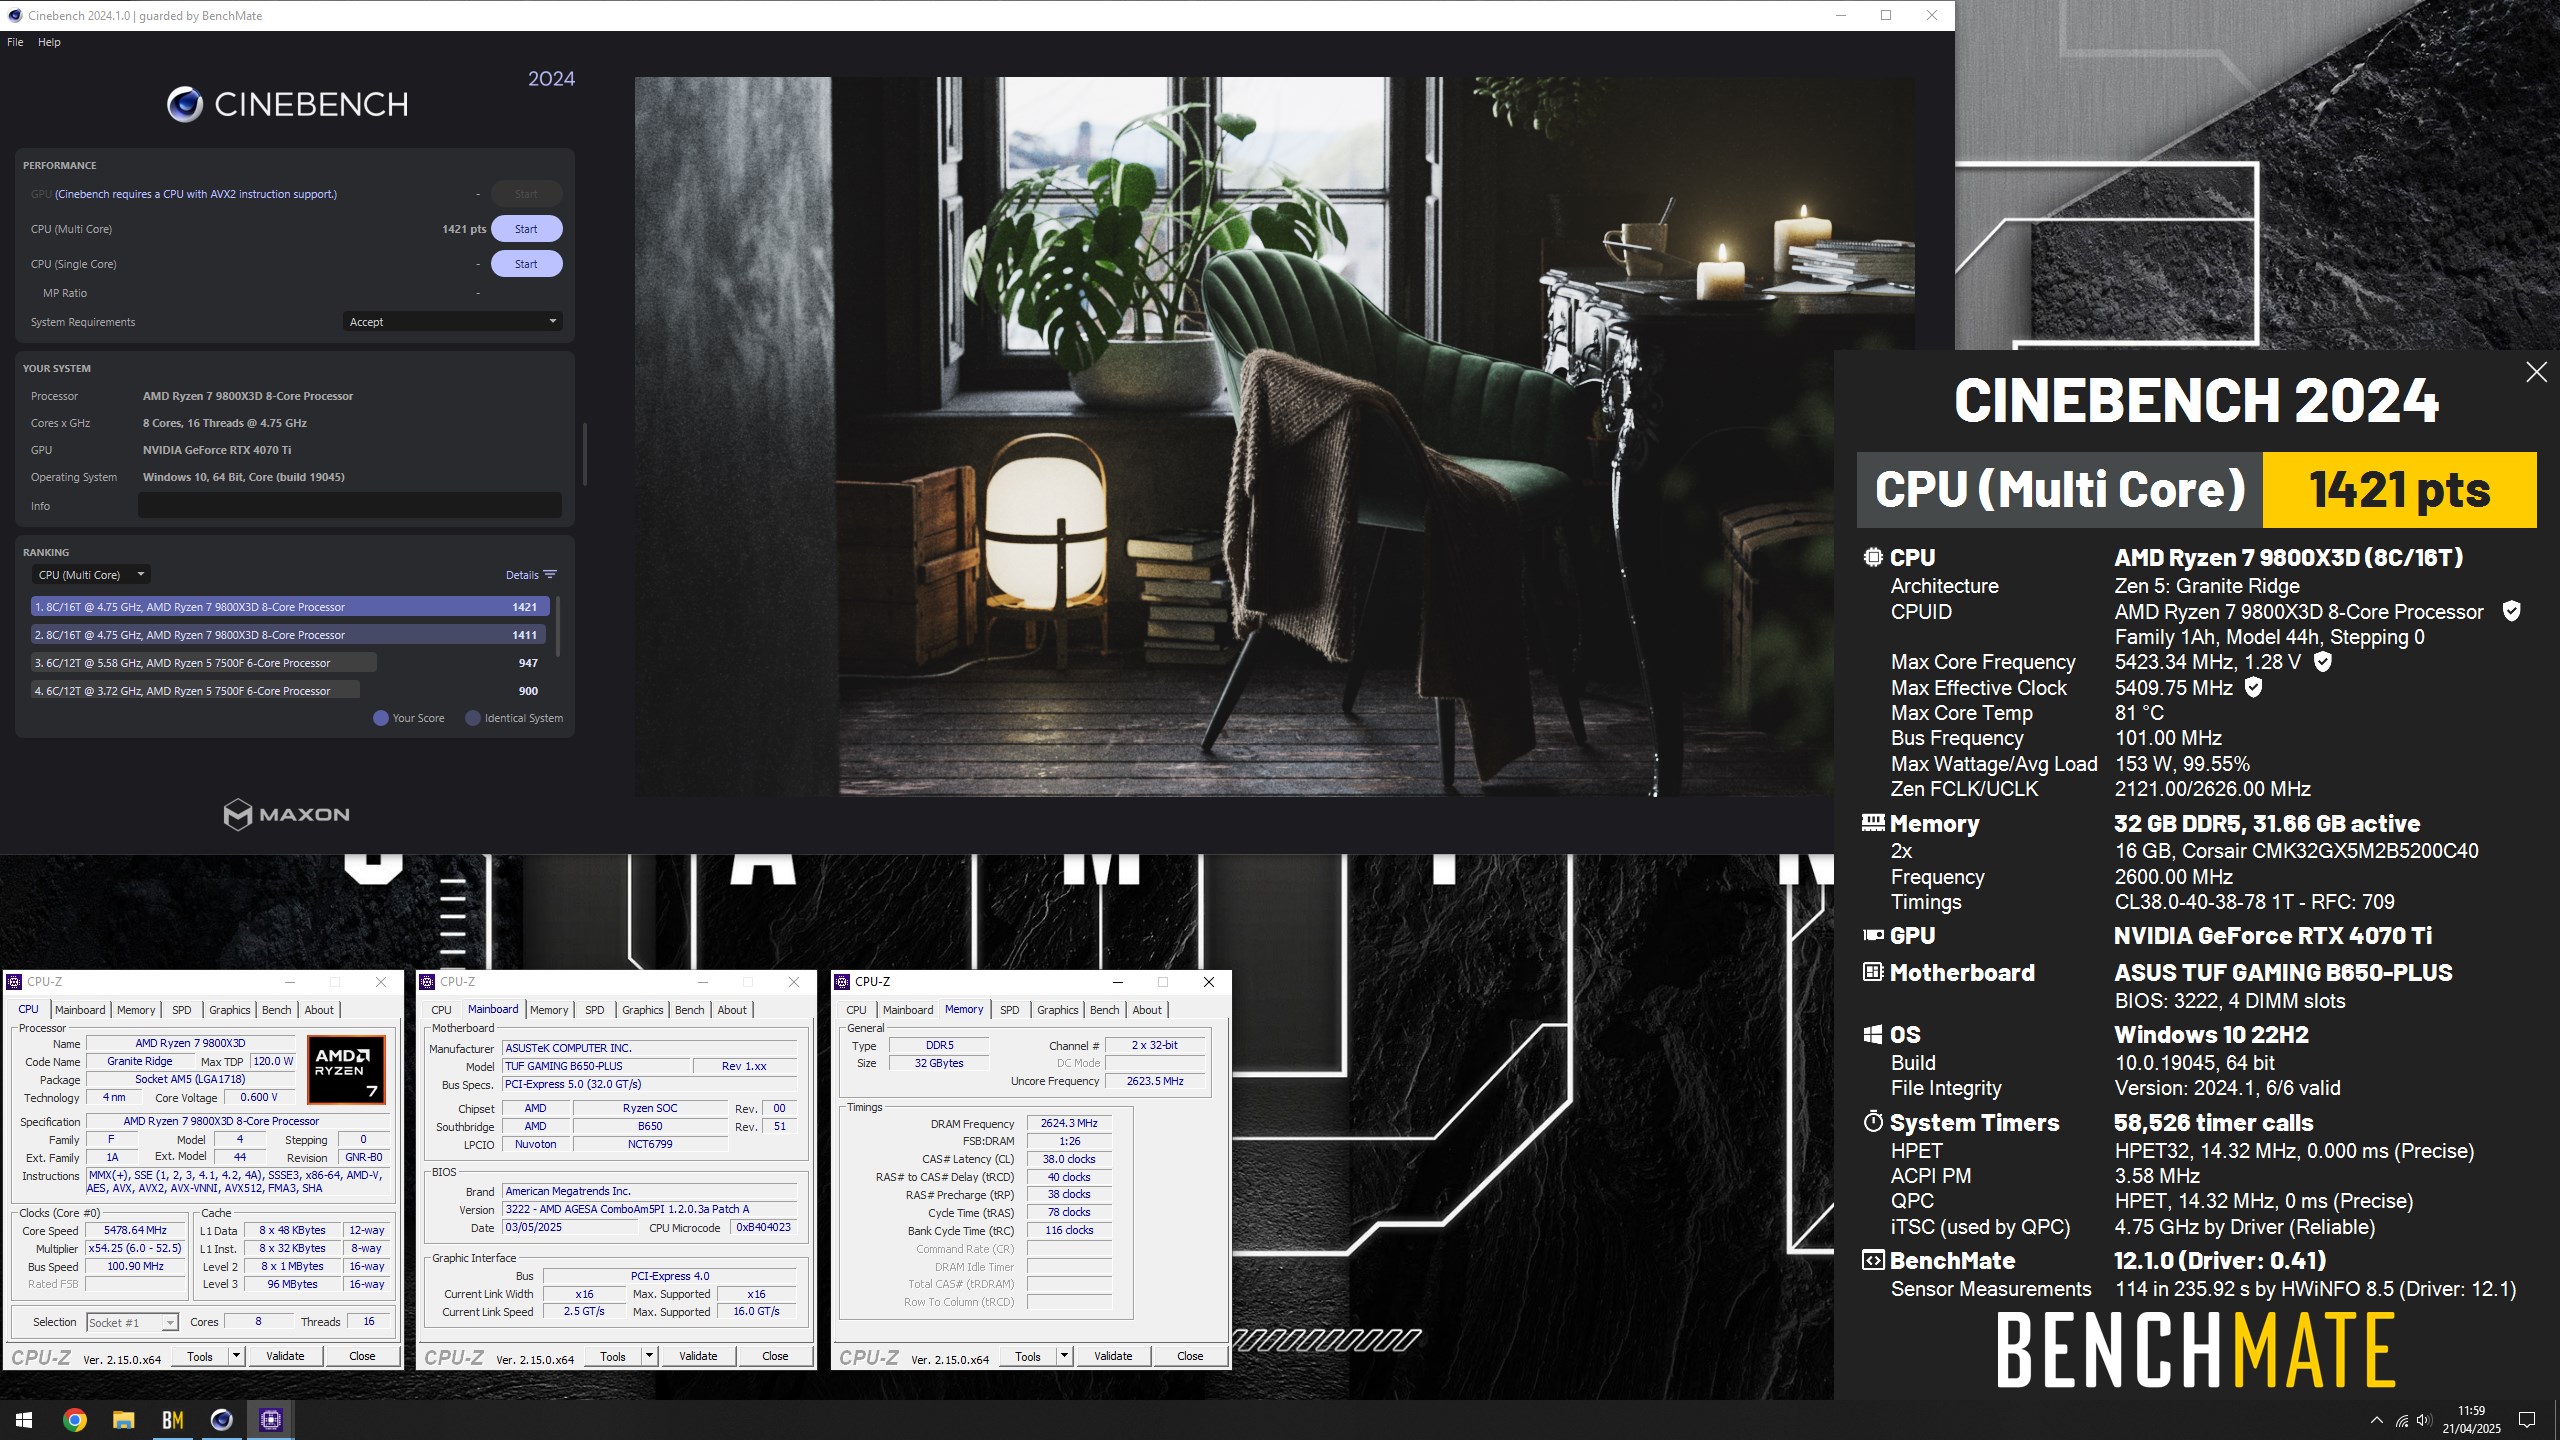Open Memory tab in Mainboard CPU-Z window
The image size is (2560, 1440).
click(549, 1010)
